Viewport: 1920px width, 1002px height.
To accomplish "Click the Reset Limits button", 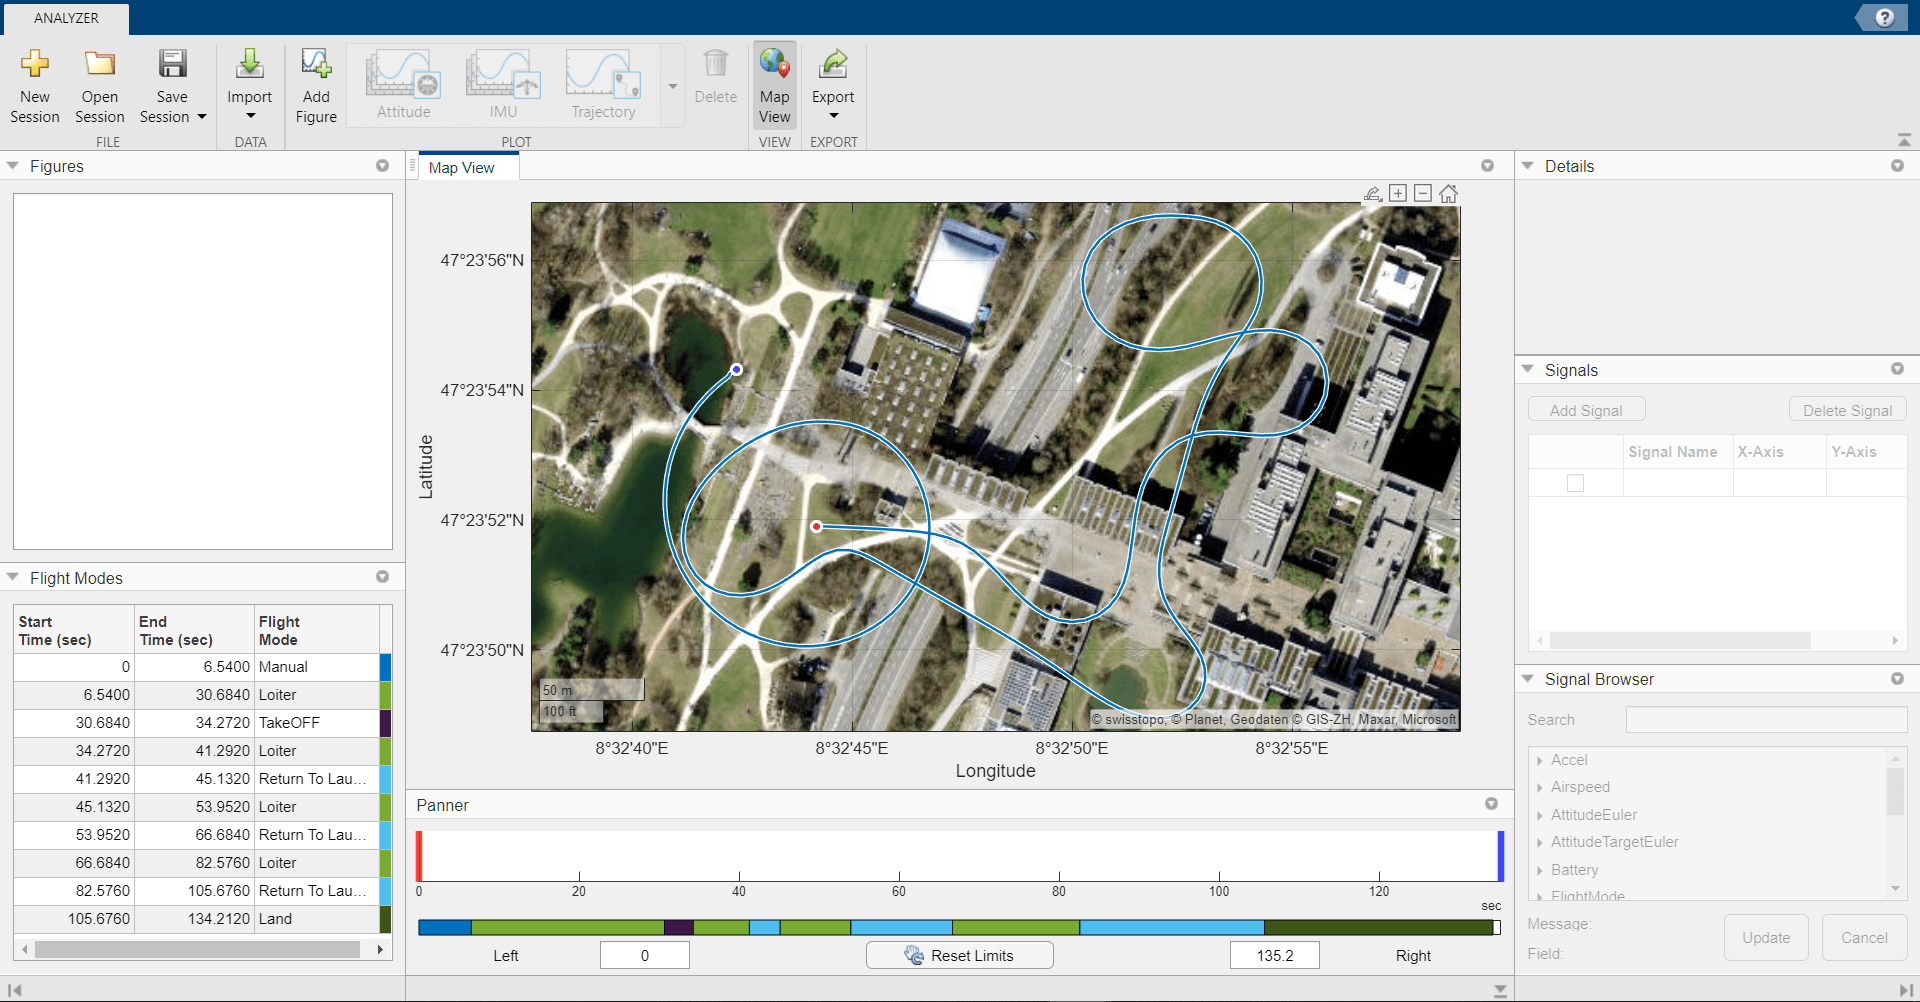I will (x=959, y=955).
